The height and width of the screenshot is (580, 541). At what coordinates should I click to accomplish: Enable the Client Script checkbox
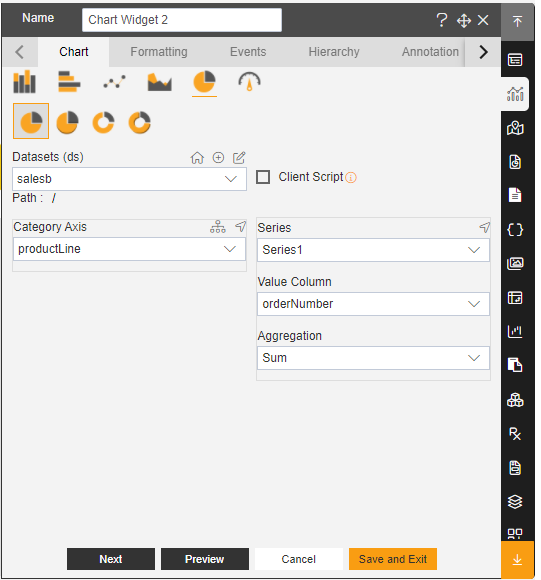[263, 177]
